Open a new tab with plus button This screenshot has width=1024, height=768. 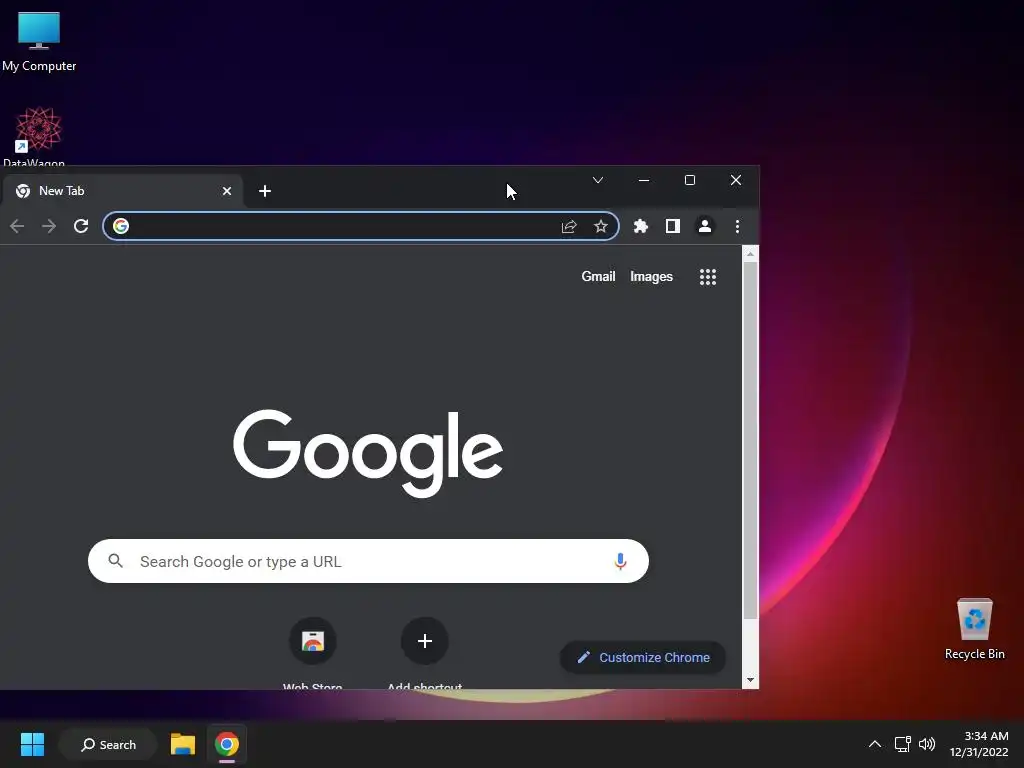tap(264, 191)
